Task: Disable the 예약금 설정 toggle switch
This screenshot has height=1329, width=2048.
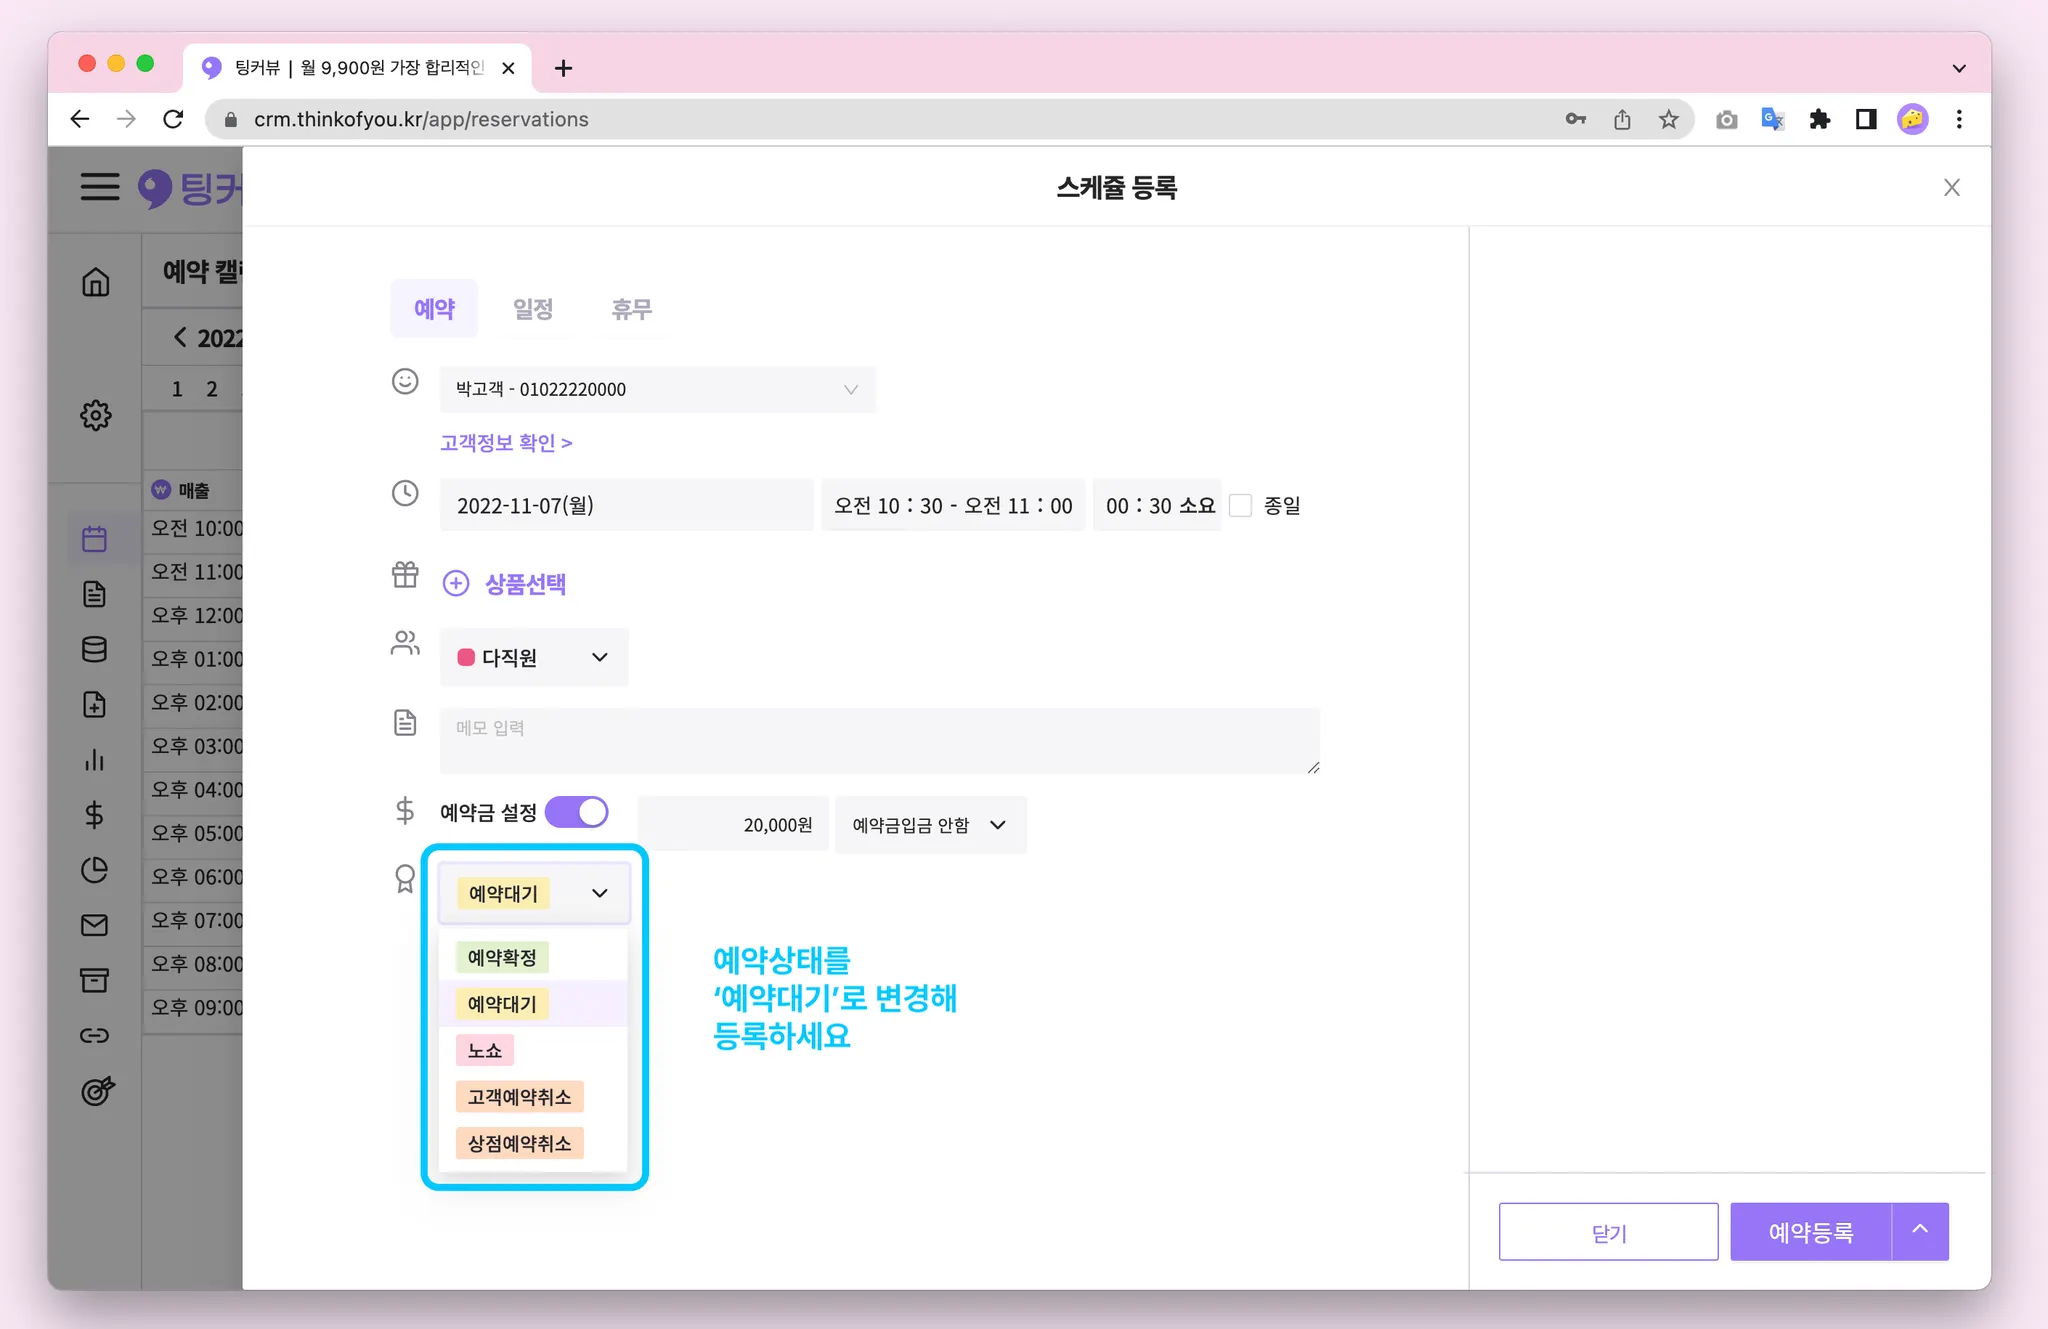Action: coord(577,812)
